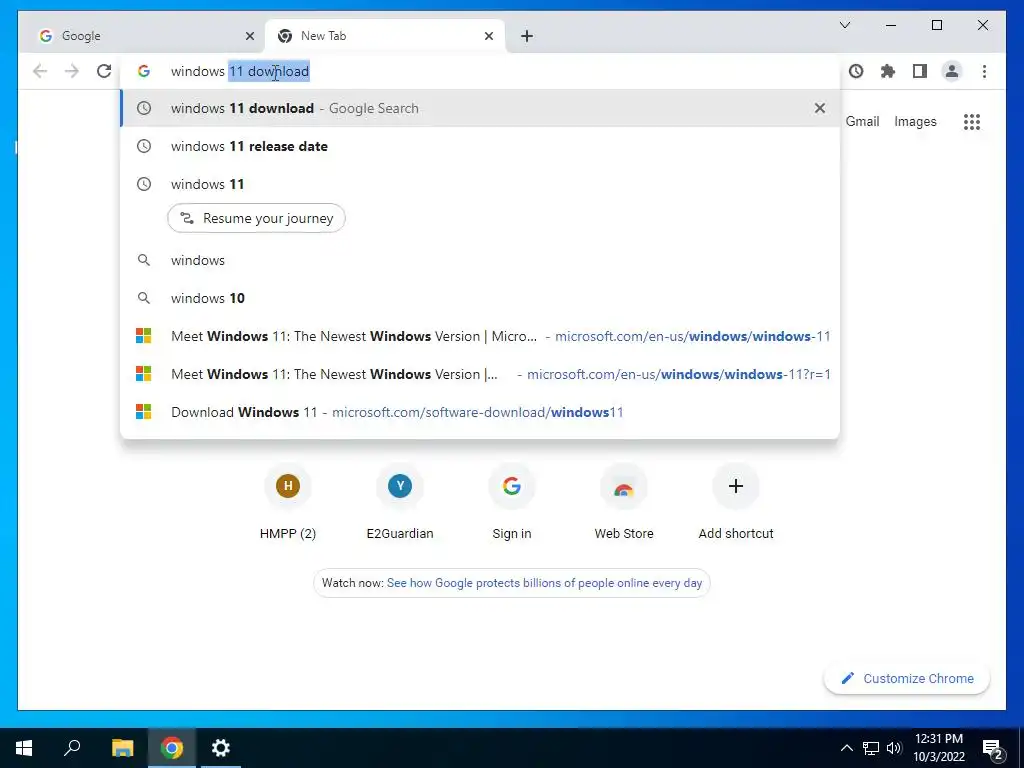Expand the tab search chevron
Viewport: 1024px width, 768px height.
coord(844,25)
